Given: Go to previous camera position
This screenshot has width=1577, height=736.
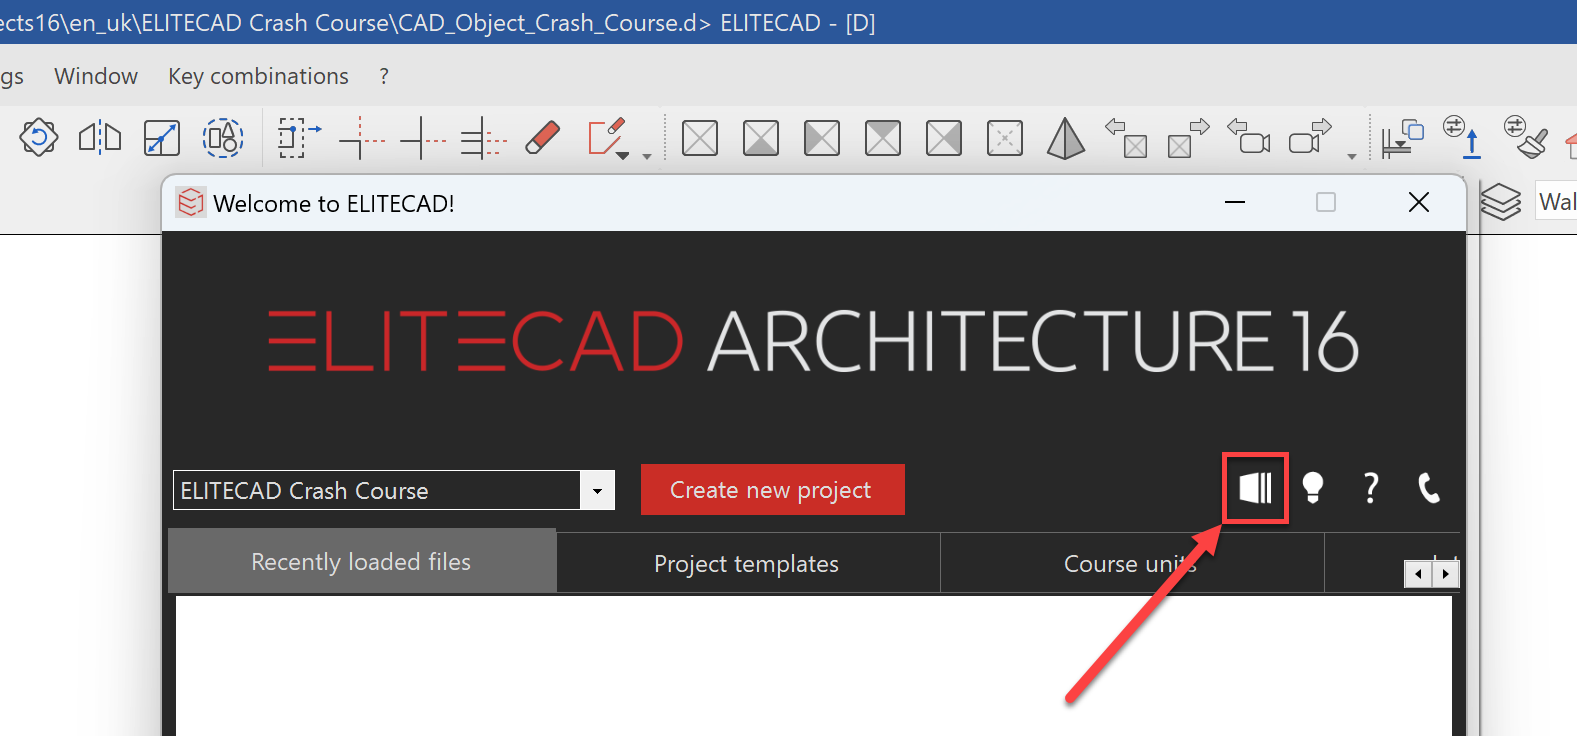Looking at the screenshot, I should tap(1249, 136).
